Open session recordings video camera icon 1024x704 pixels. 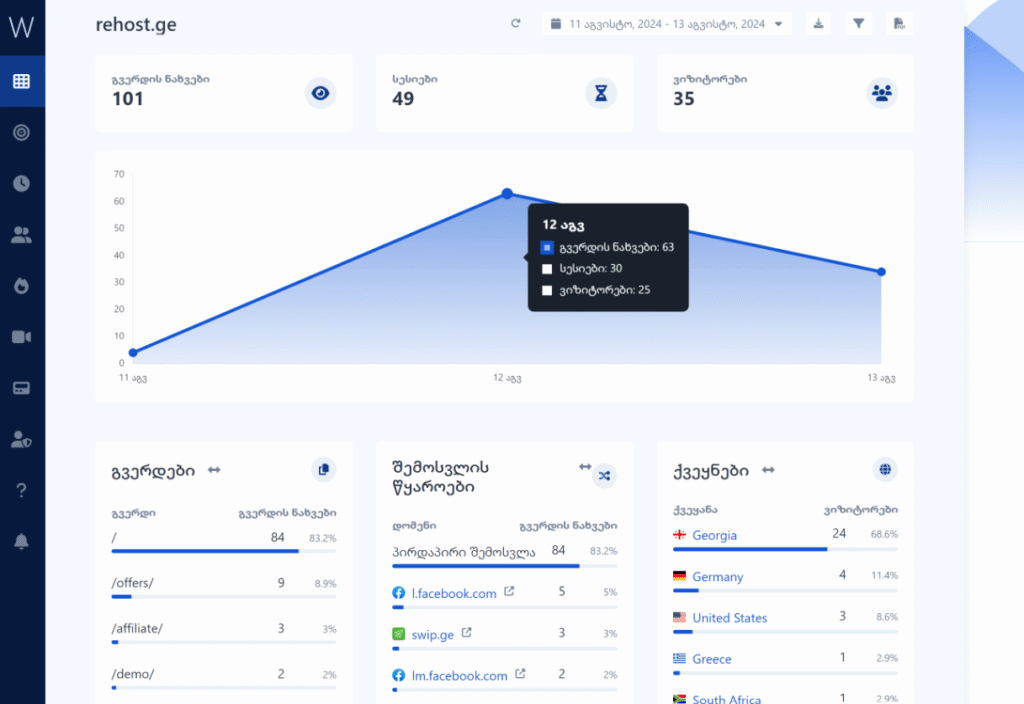21,336
